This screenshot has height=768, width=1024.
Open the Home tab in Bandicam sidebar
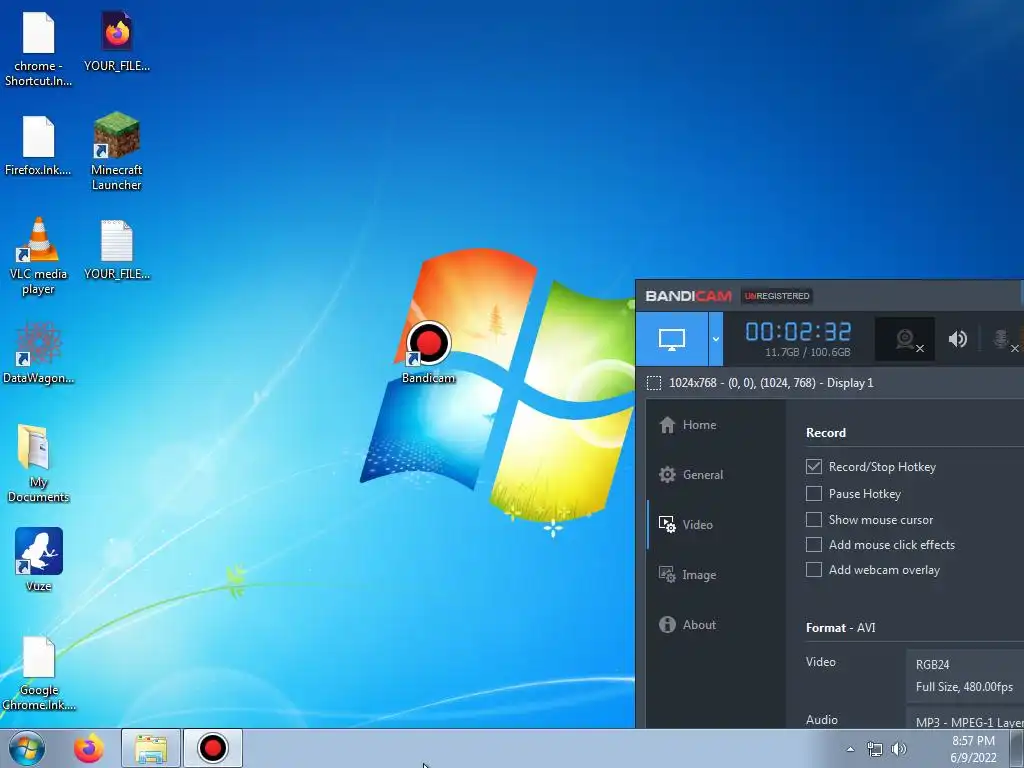pos(688,425)
